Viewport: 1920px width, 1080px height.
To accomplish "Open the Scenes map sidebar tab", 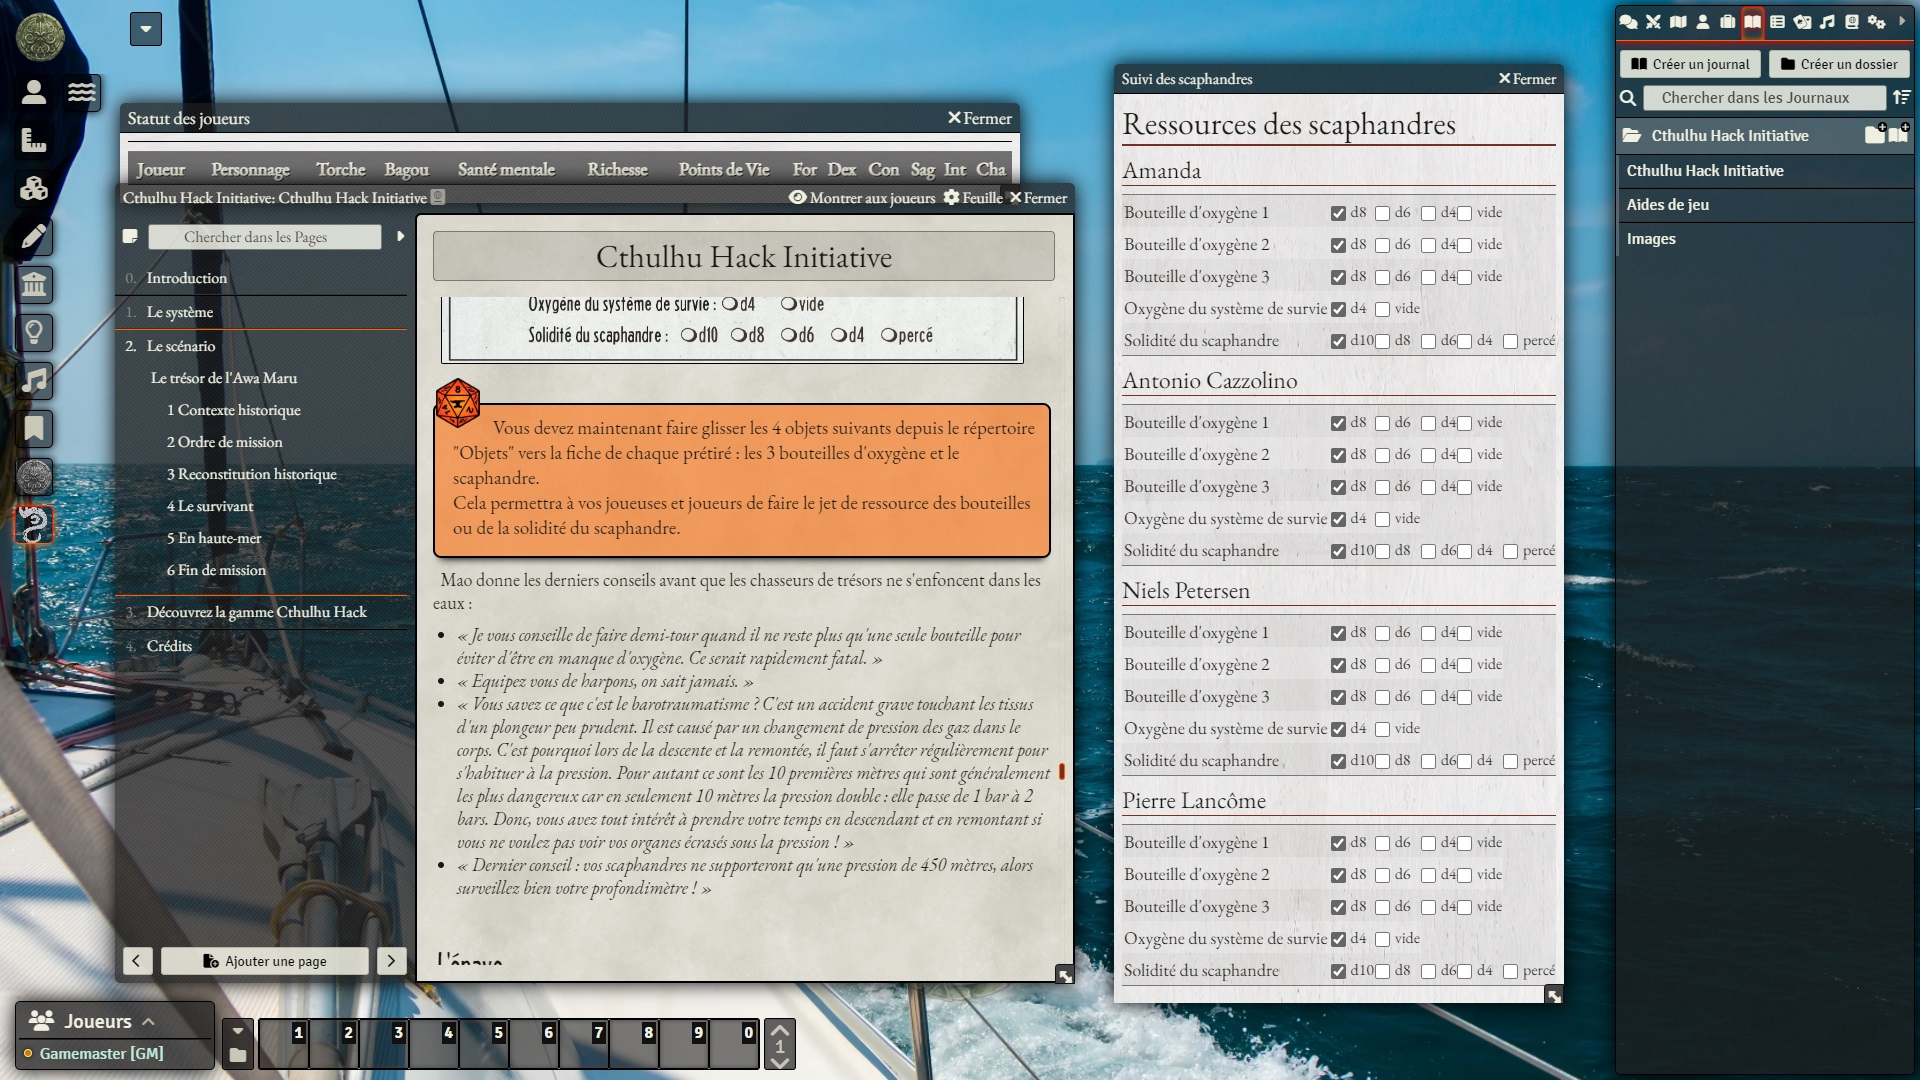I will (x=1678, y=21).
